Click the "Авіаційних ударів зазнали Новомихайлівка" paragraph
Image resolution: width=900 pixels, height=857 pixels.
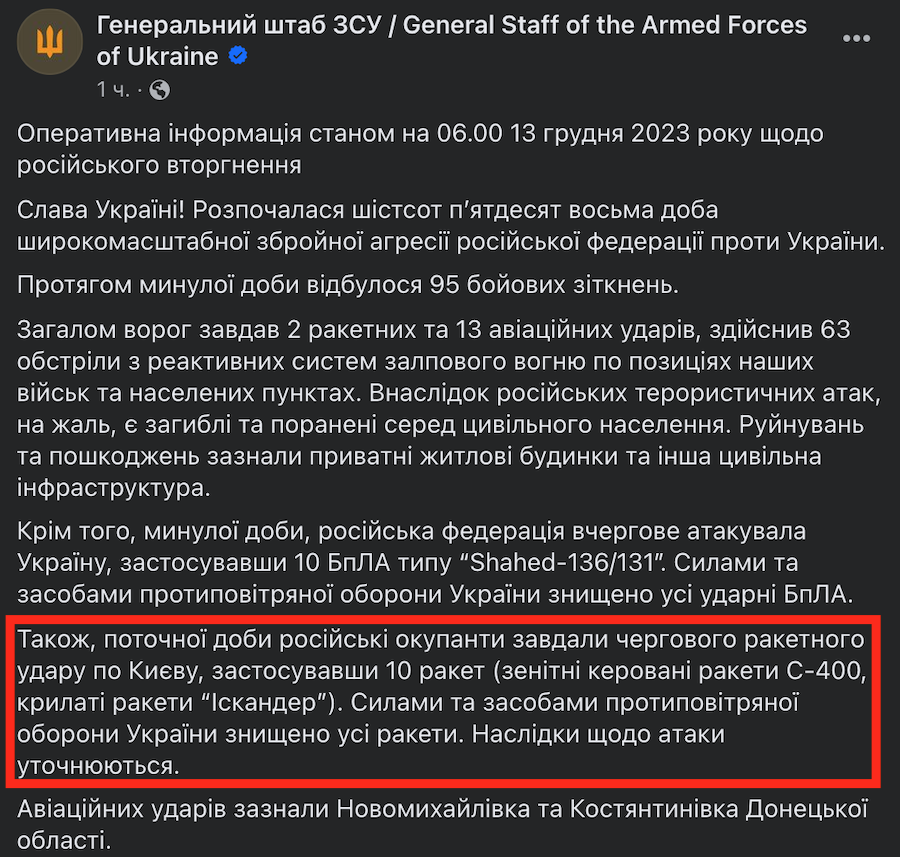point(440,808)
